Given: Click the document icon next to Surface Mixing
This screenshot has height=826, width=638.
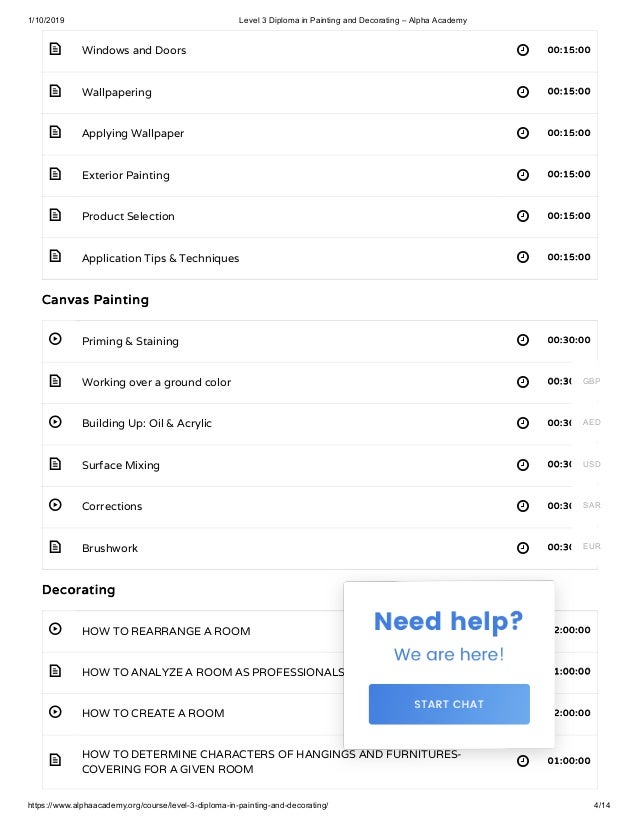Looking at the screenshot, I should [x=55, y=464].
